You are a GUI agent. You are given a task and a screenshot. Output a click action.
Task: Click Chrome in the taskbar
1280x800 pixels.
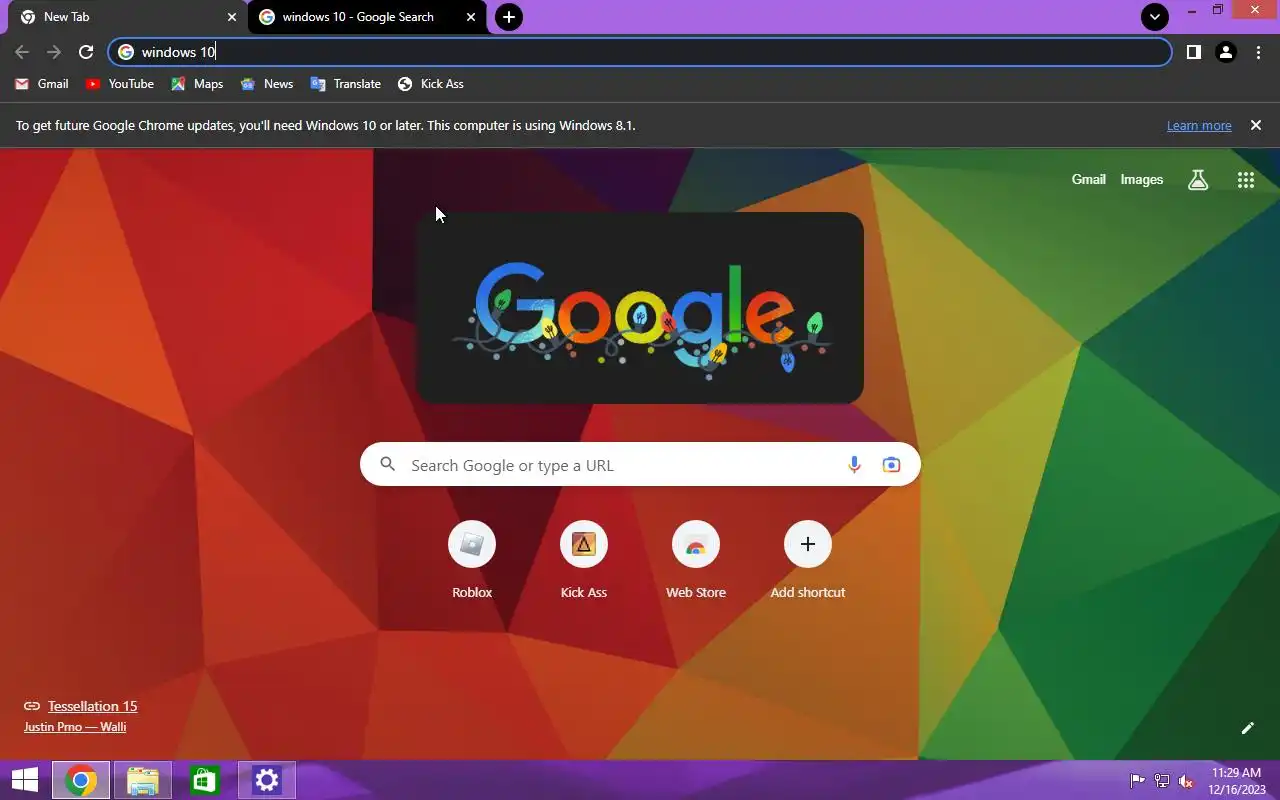(81, 781)
